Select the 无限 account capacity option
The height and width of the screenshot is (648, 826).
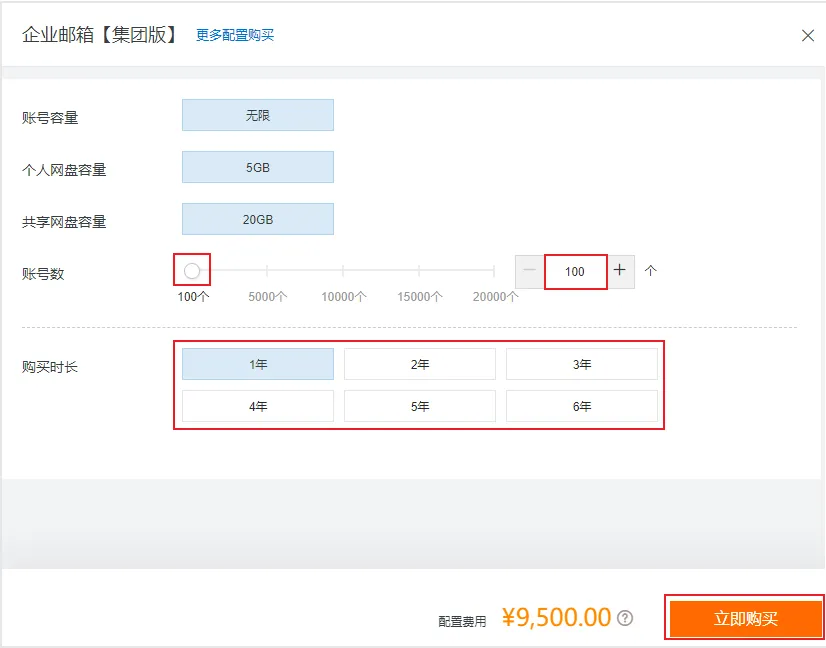257,115
